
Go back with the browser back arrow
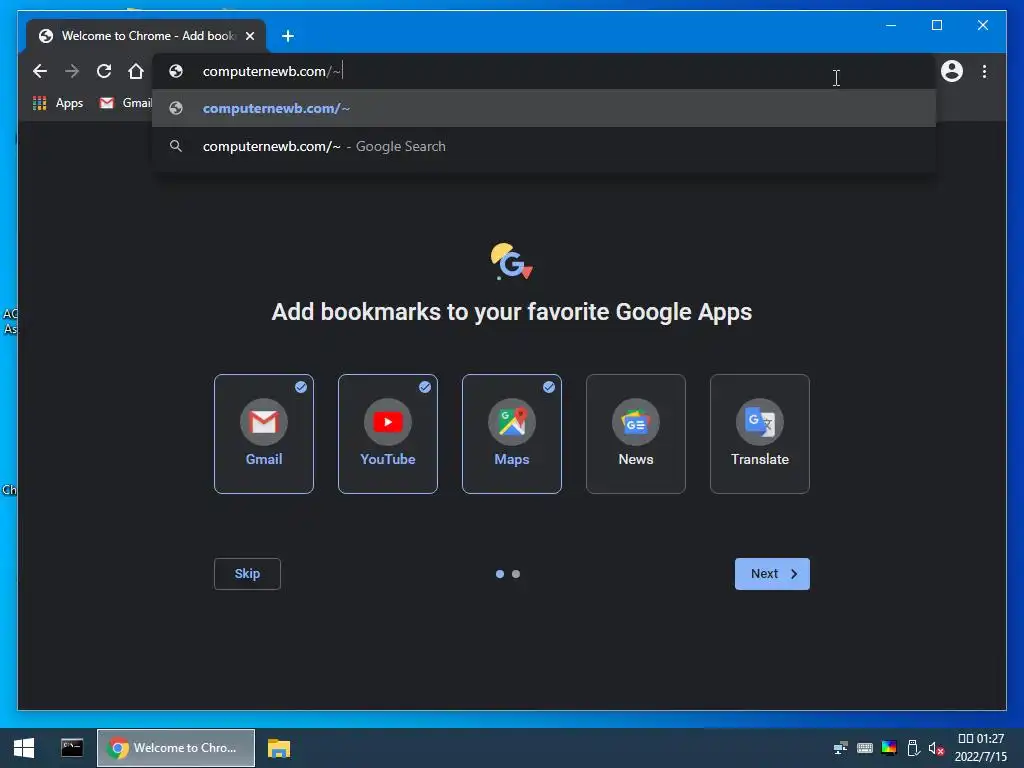point(40,71)
